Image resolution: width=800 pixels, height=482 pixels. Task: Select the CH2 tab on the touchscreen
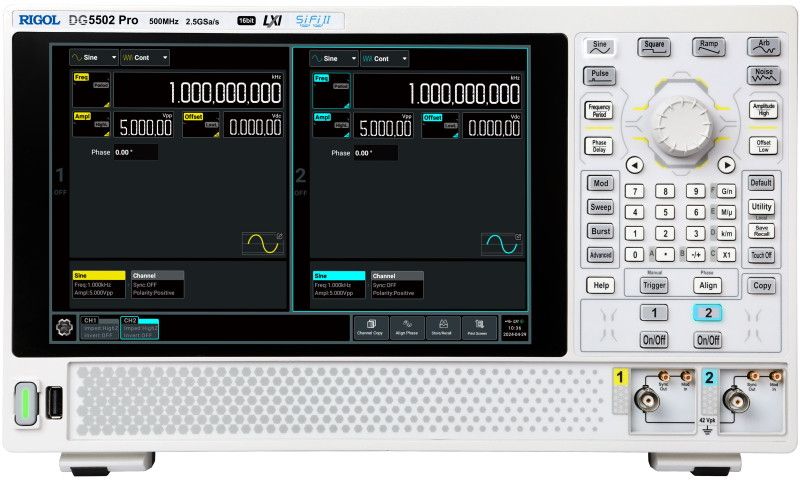(x=140, y=327)
